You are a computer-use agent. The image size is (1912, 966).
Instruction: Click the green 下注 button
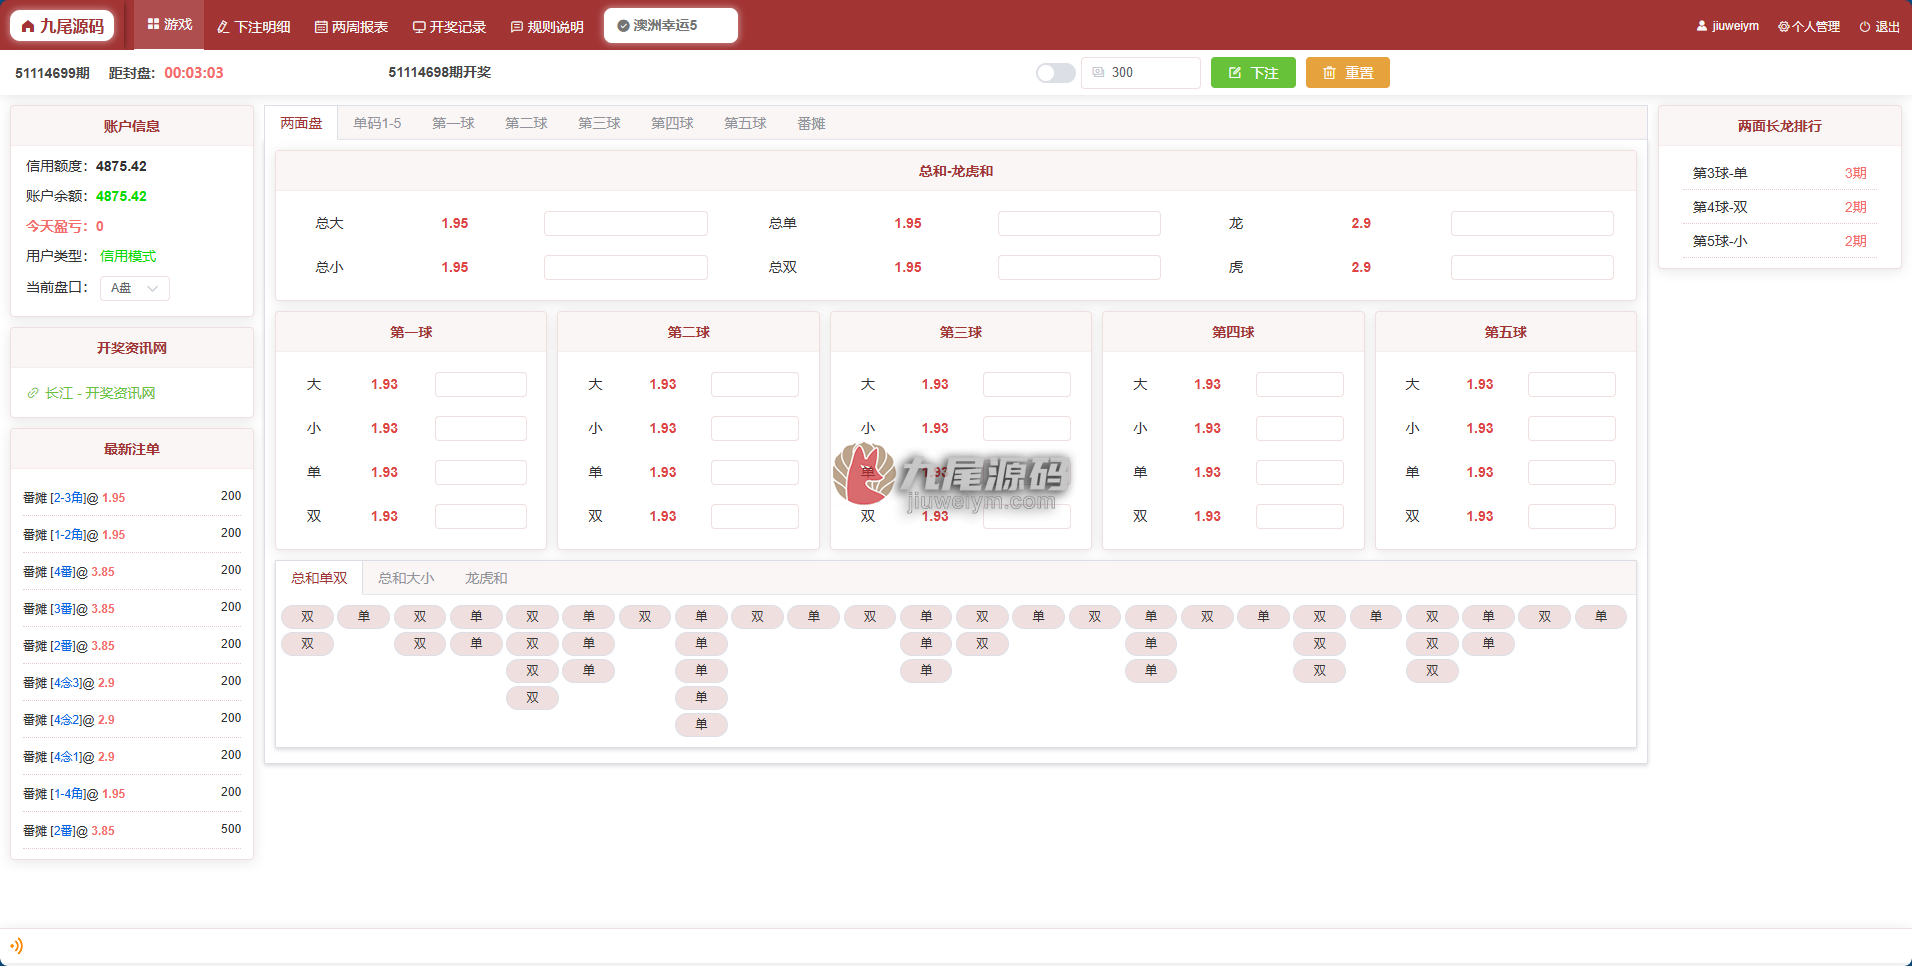tap(1253, 73)
